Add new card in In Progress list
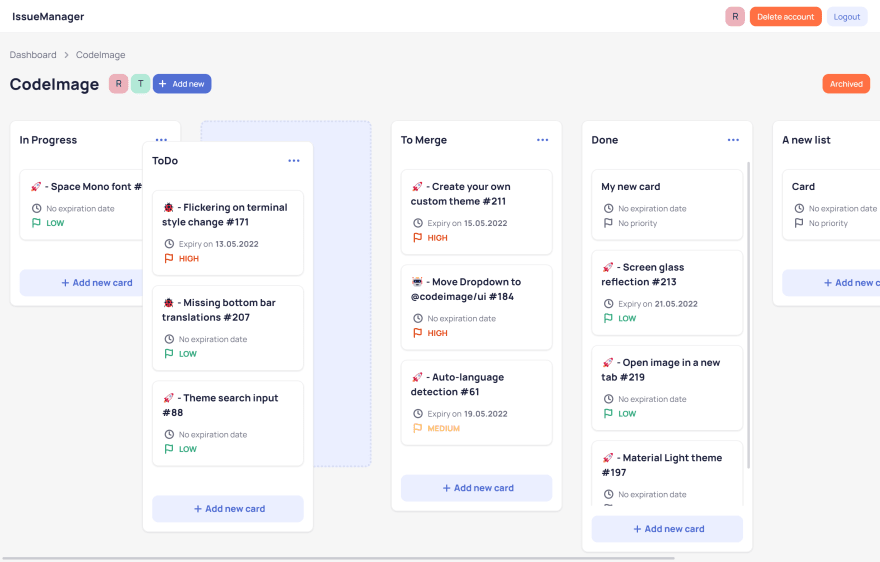The height and width of the screenshot is (562, 880). (81, 283)
